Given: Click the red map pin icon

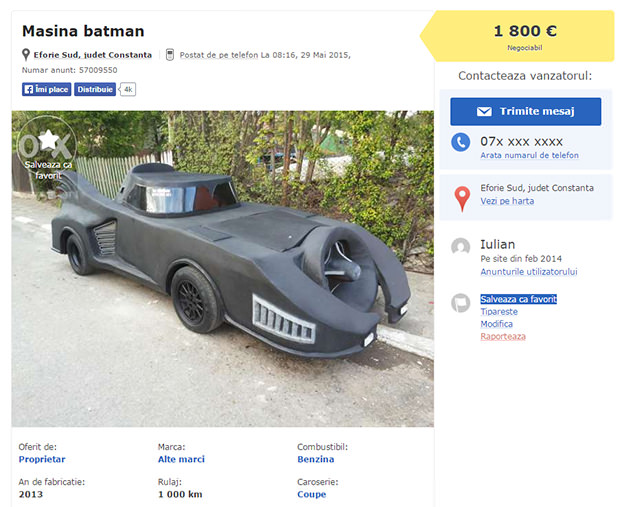Looking at the screenshot, I should [x=461, y=196].
